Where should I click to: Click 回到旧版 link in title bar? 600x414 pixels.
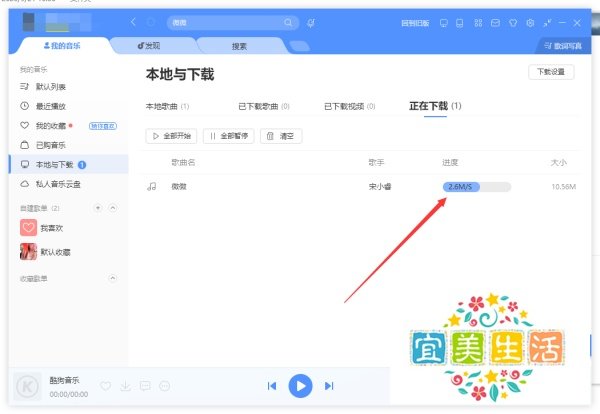click(415, 23)
